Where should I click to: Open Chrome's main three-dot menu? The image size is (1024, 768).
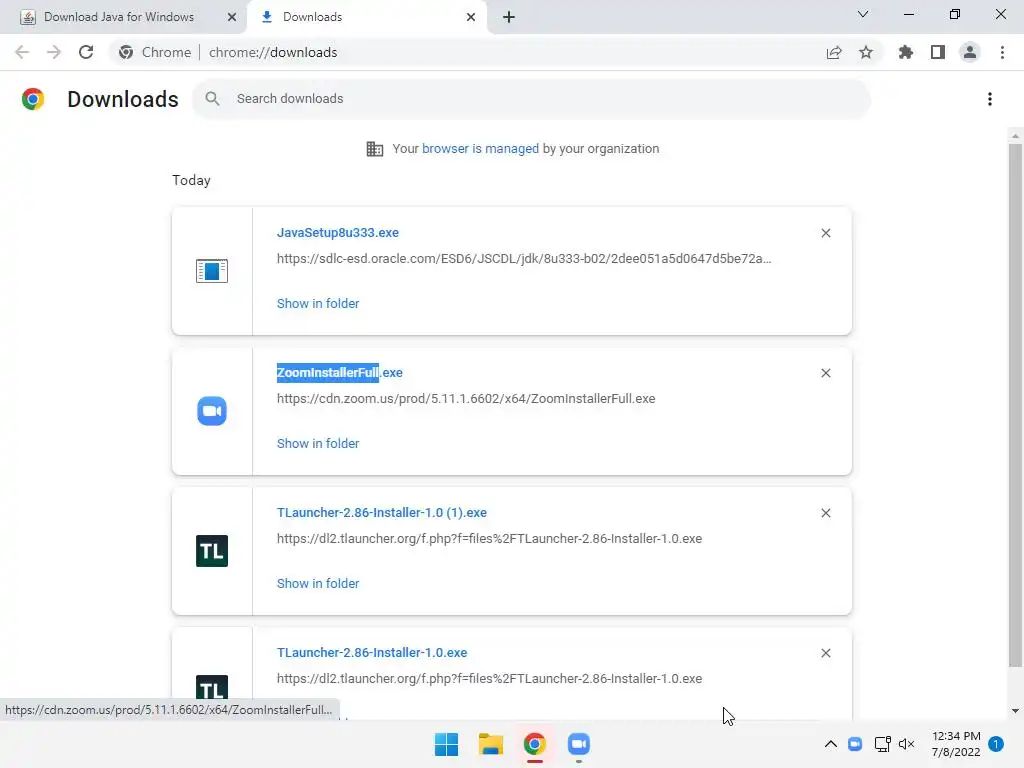[1002, 52]
